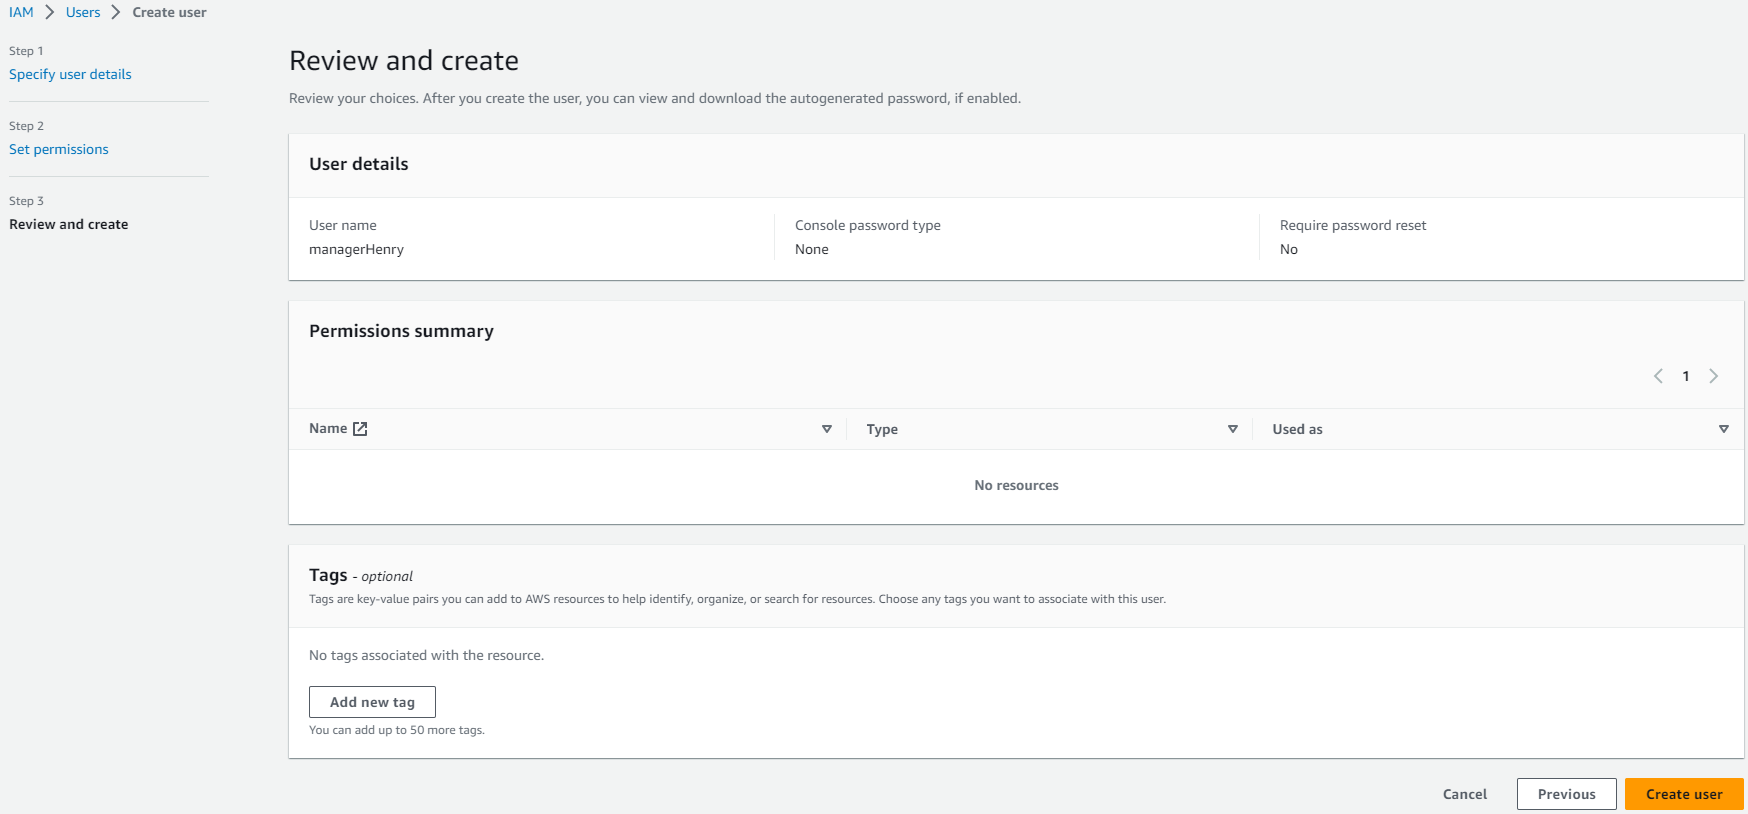Viewport: 1748px width, 814px height.
Task: Click the Name column header text
Action: [328, 429]
